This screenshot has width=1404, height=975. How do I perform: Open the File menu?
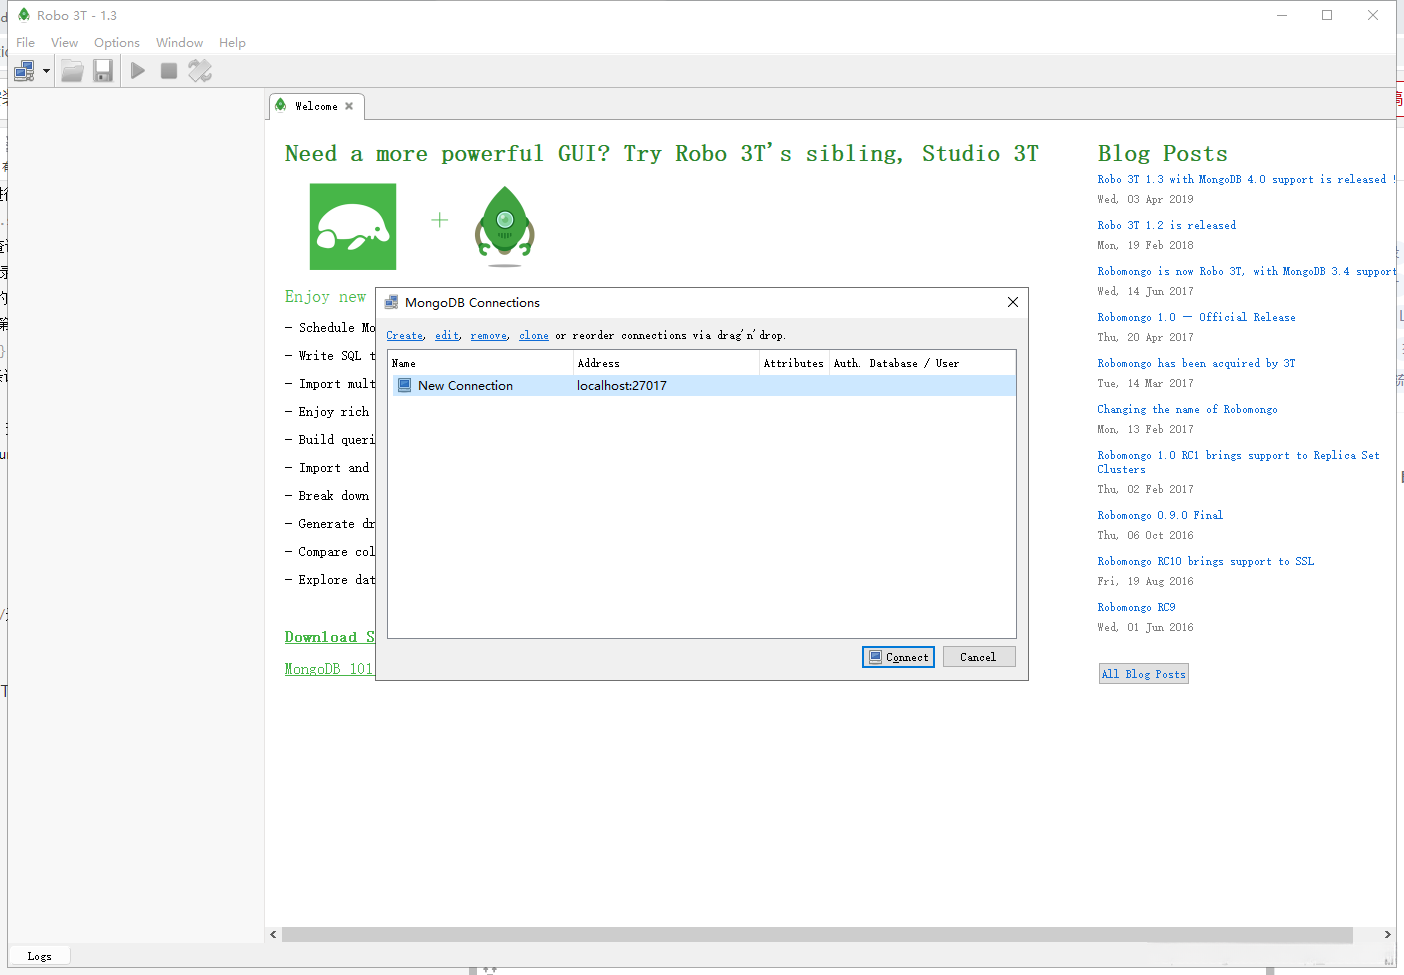pyautogui.click(x=26, y=43)
